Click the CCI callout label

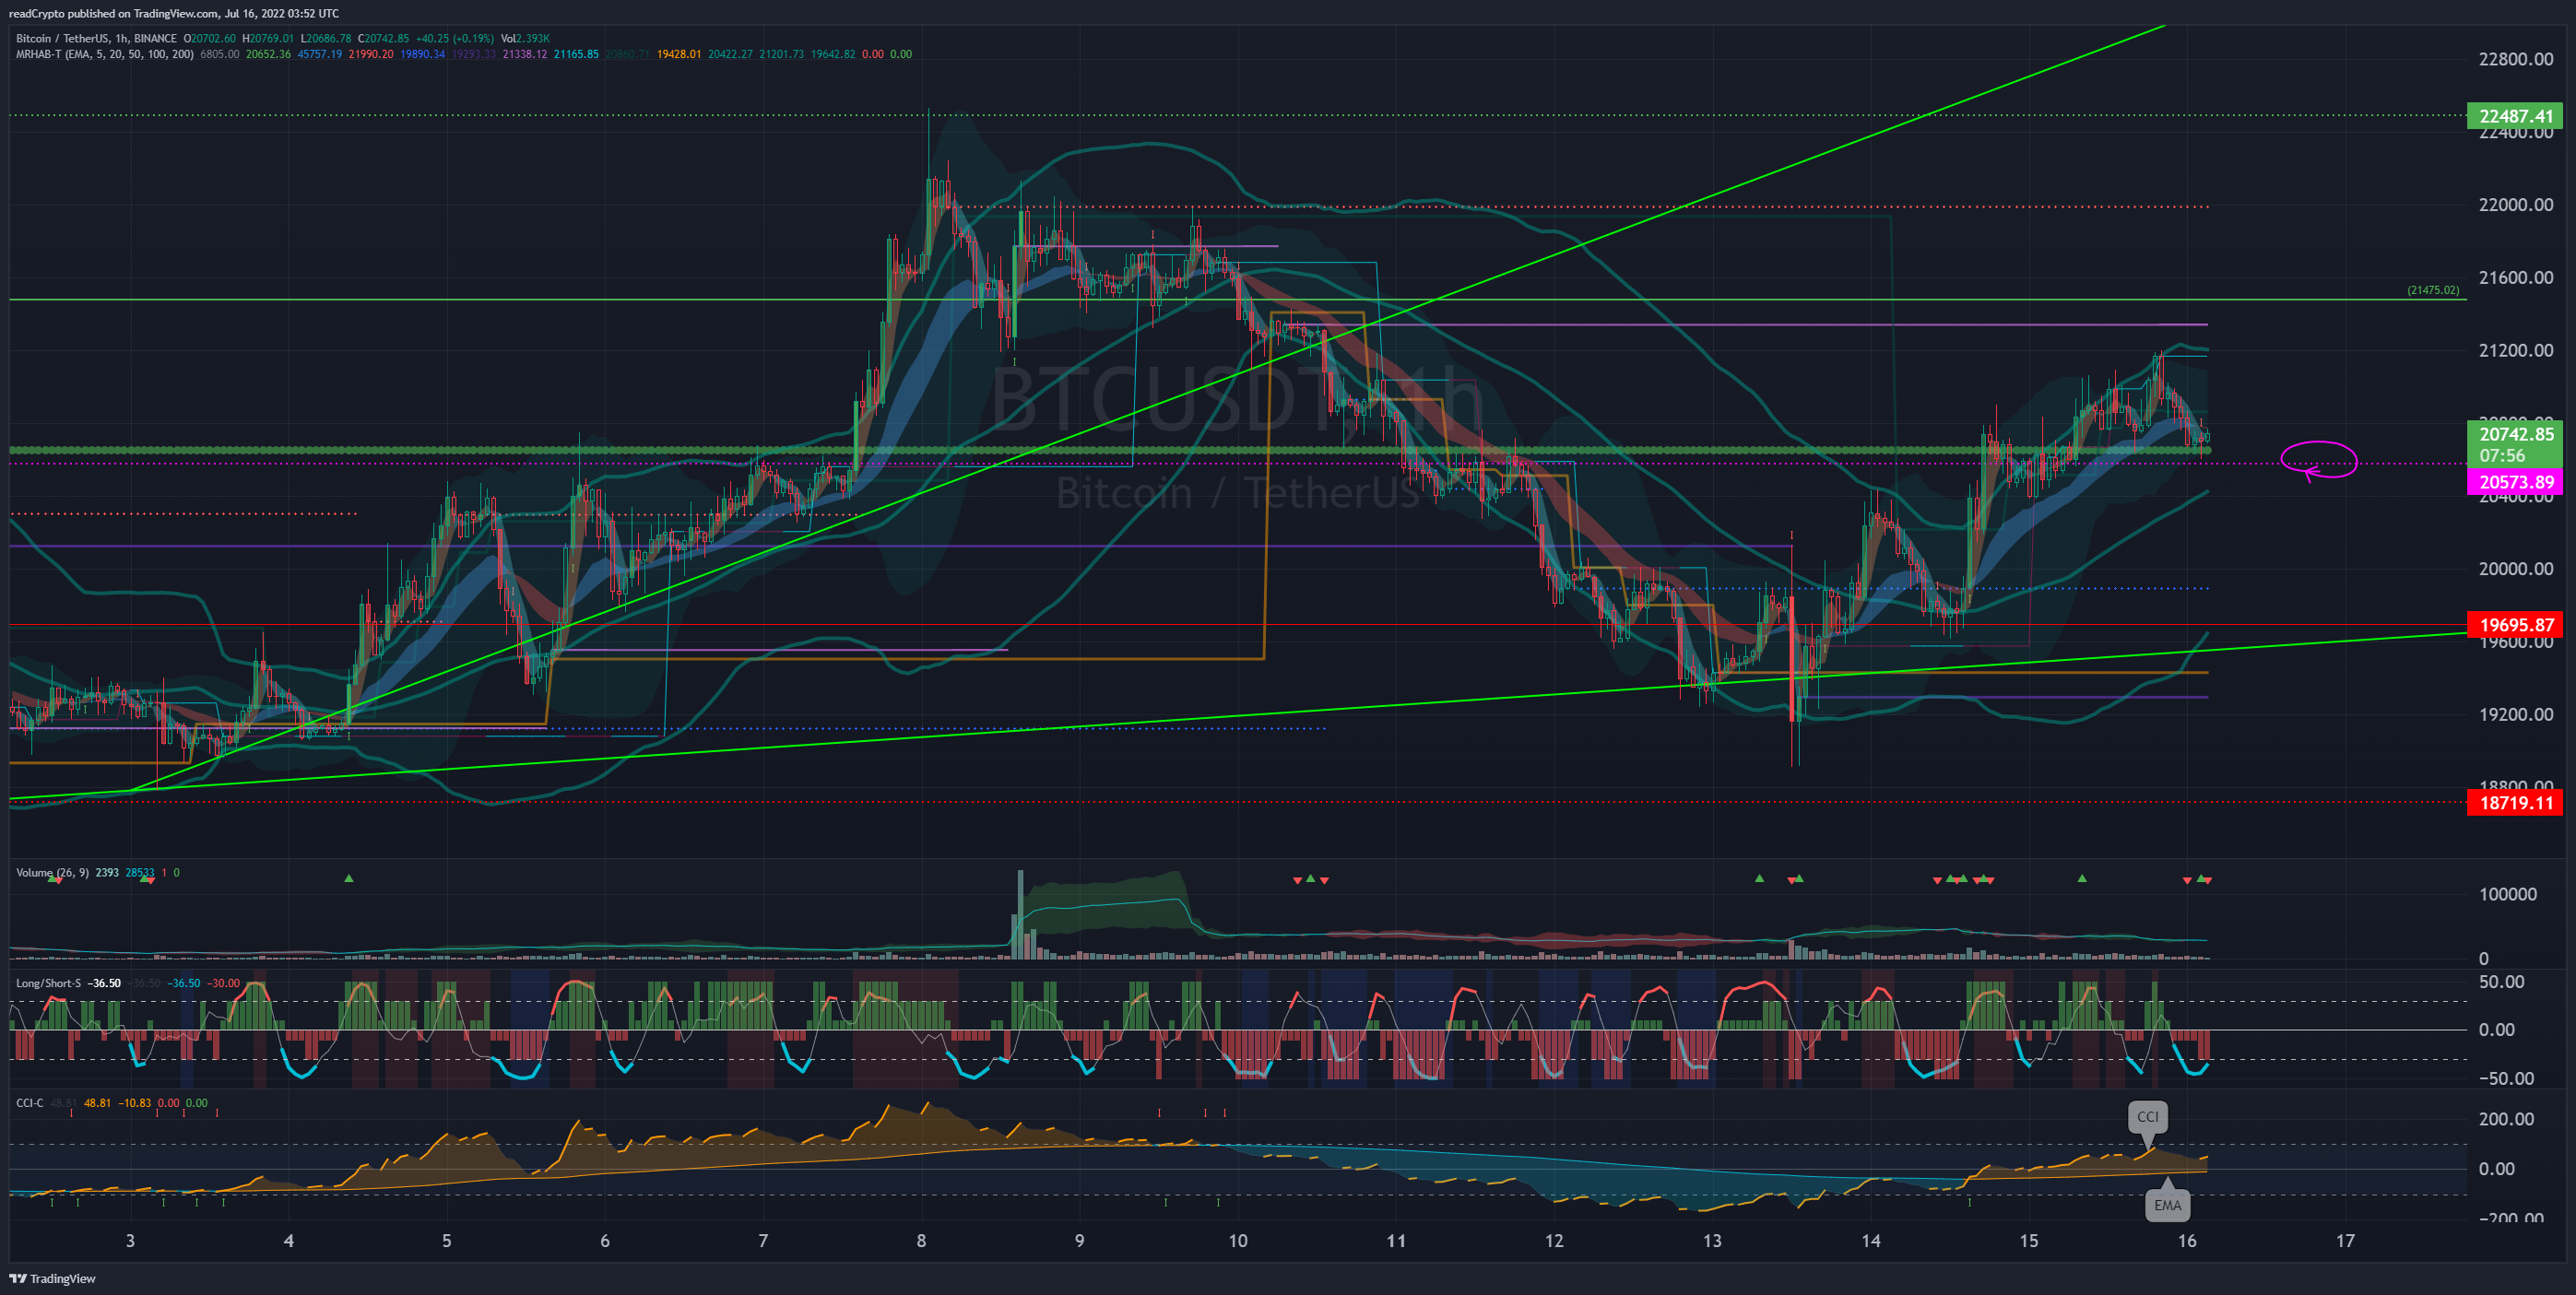pyautogui.click(x=2147, y=1117)
